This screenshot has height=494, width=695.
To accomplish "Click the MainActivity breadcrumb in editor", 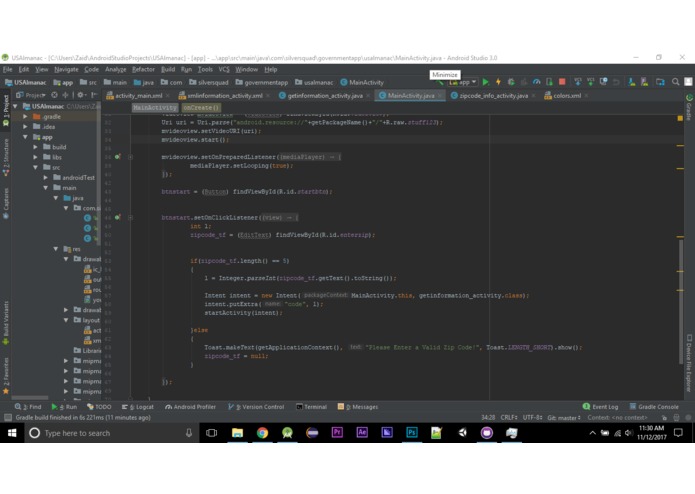I will [x=155, y=108].
